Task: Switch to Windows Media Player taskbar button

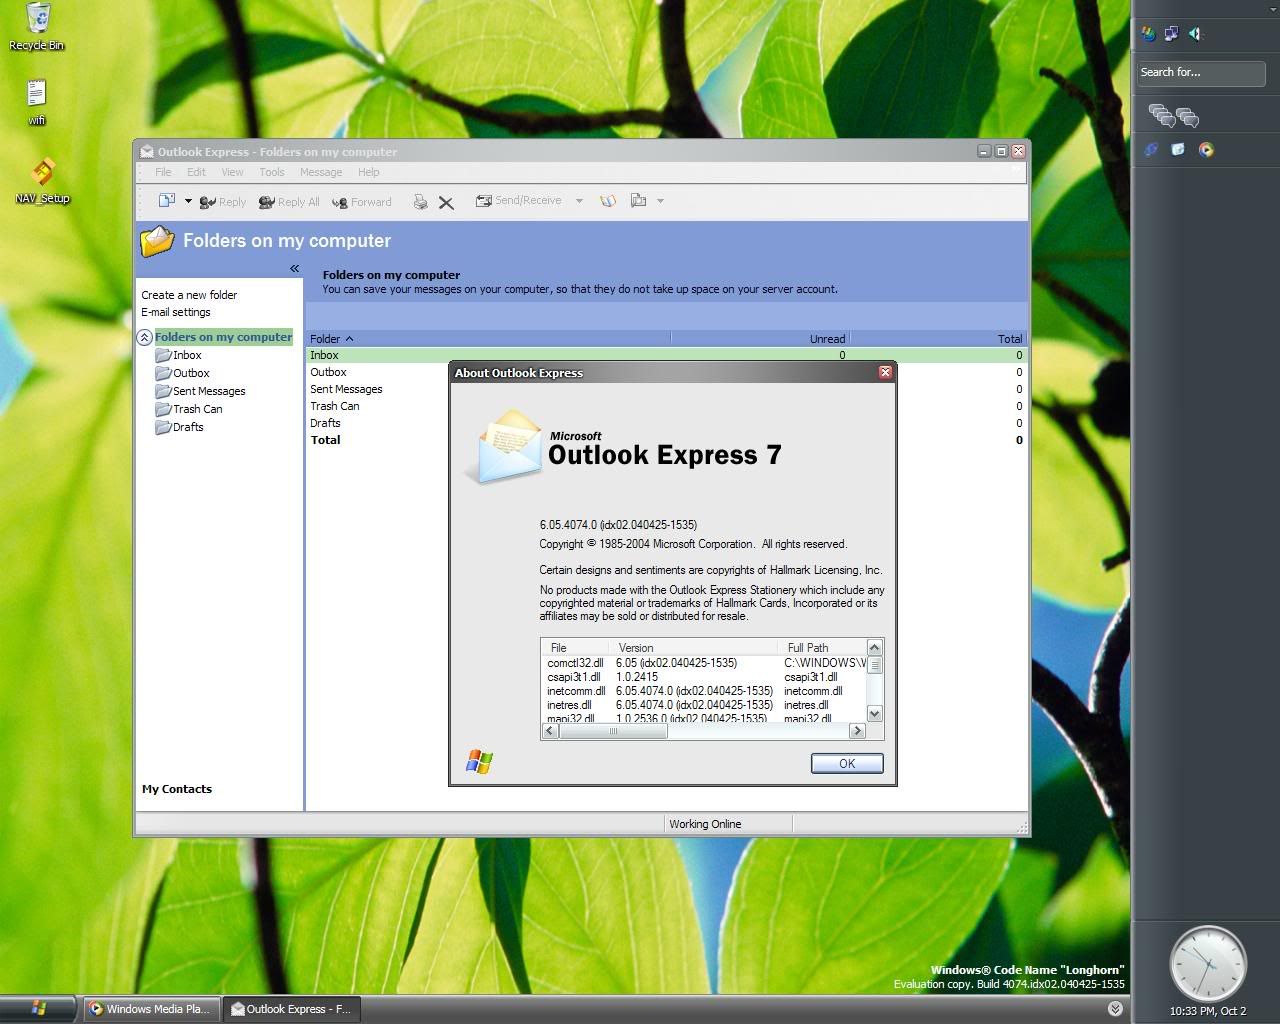Action: [150, 1009]
